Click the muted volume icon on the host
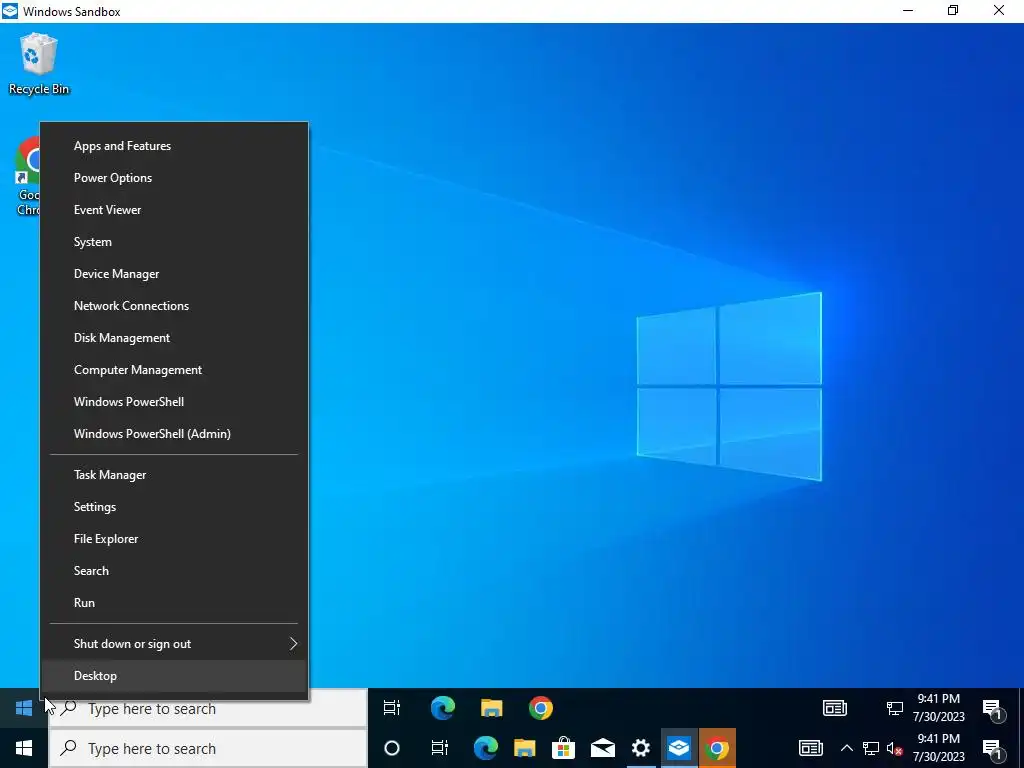 tap(895, 748)
